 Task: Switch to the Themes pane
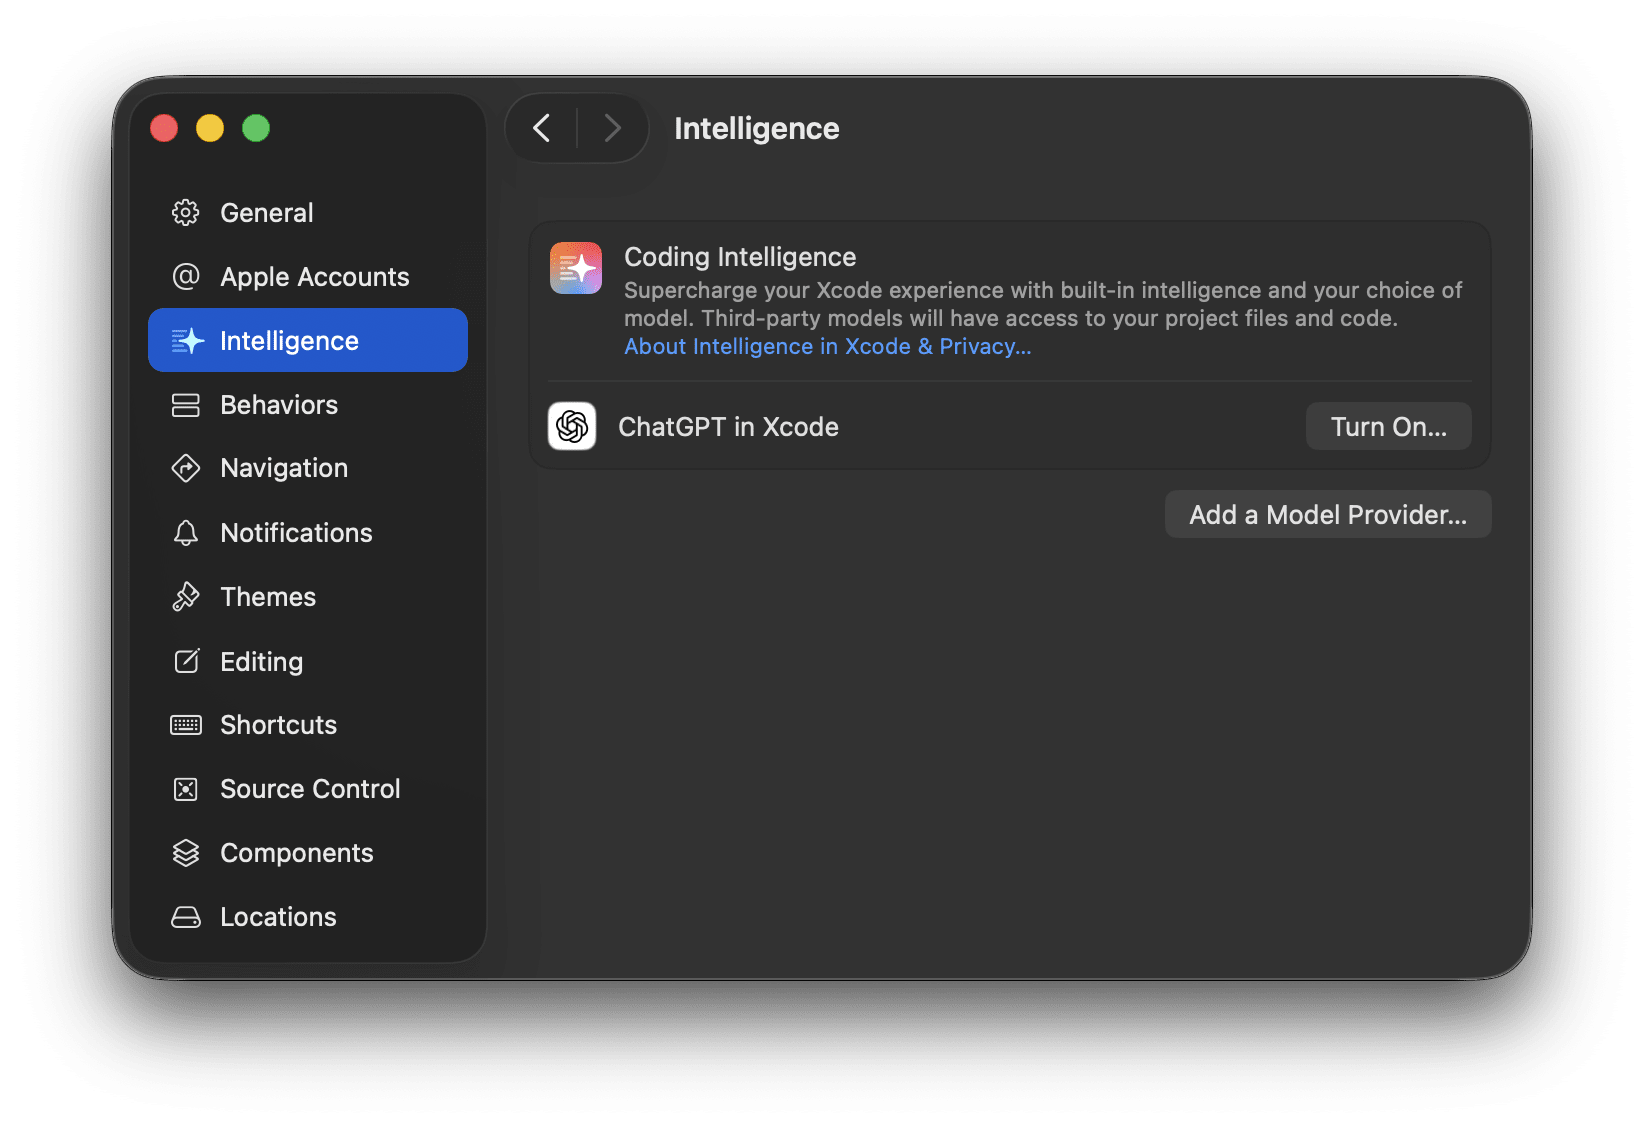click(x=308, y=597)
